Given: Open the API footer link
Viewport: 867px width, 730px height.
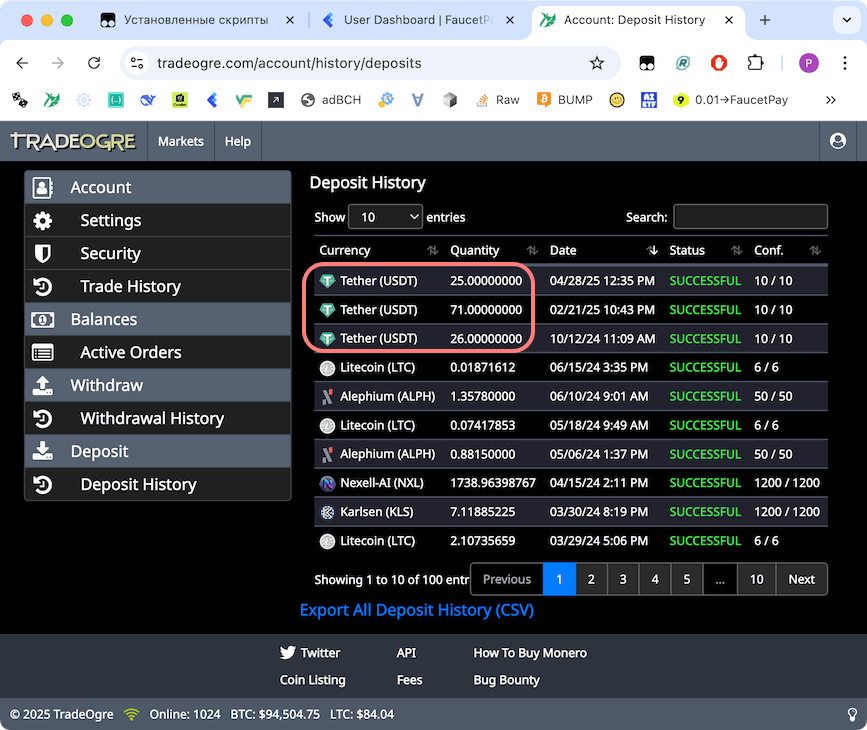Looking at the screenshot, I should [406, 653].
